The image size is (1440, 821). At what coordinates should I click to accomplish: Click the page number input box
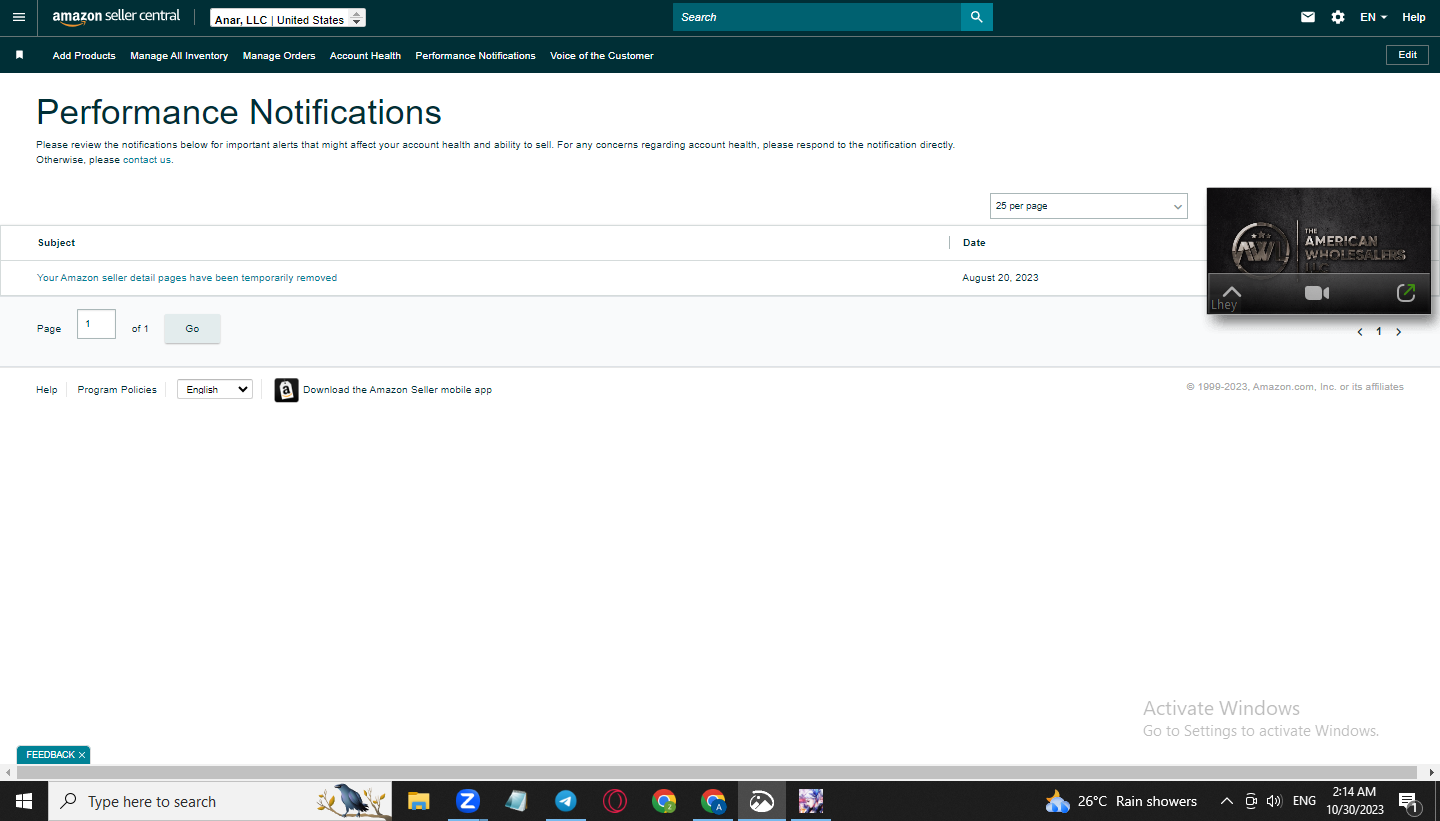(96, 324)
